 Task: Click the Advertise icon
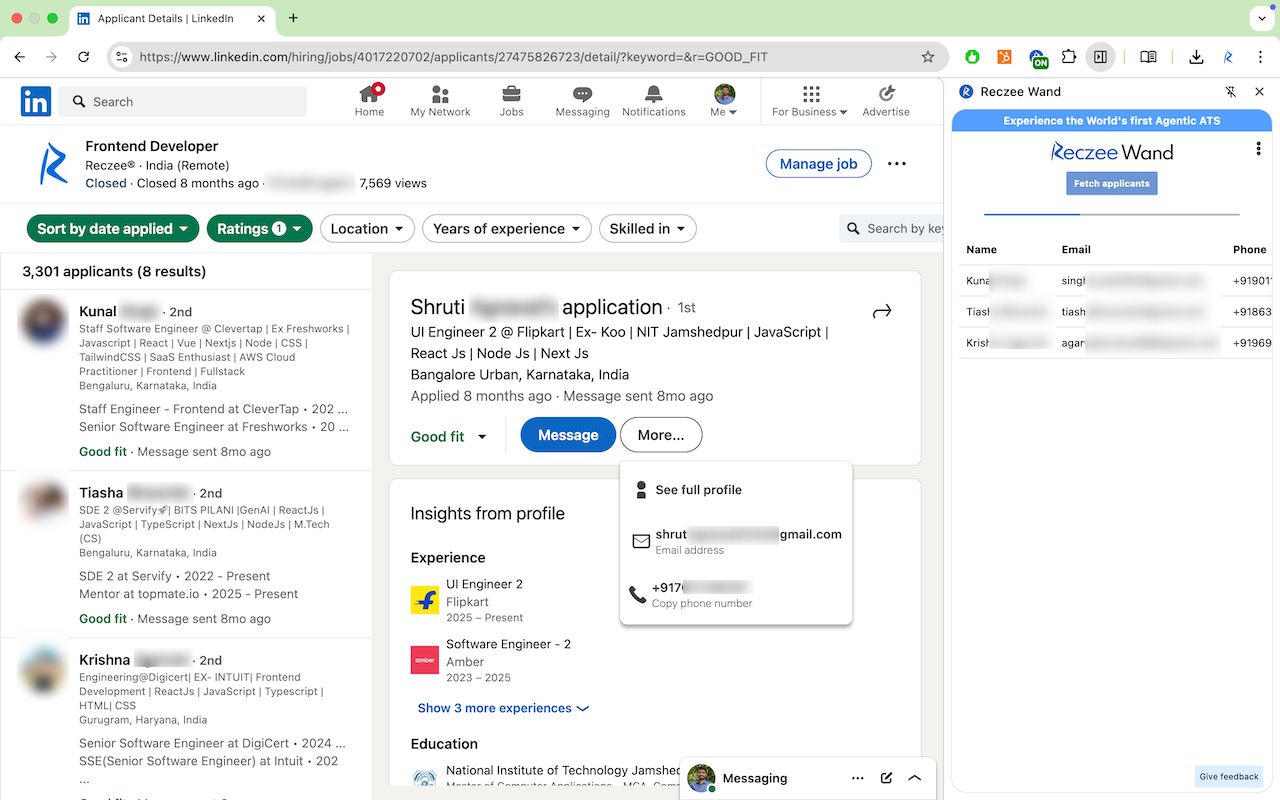click(x=886, y=101)
